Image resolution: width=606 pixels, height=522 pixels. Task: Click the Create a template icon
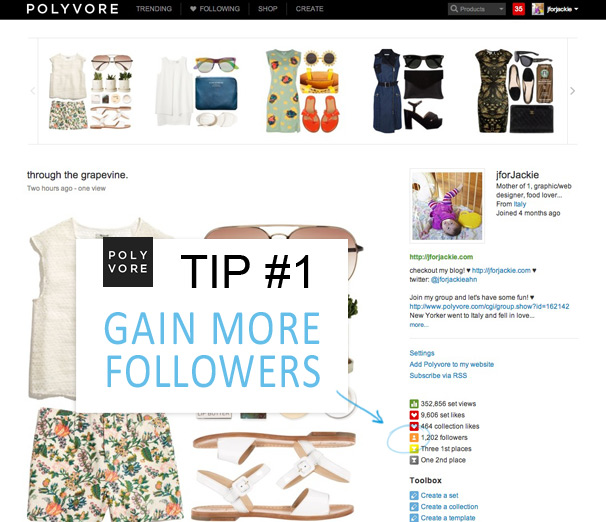click(x=414, y=518)
